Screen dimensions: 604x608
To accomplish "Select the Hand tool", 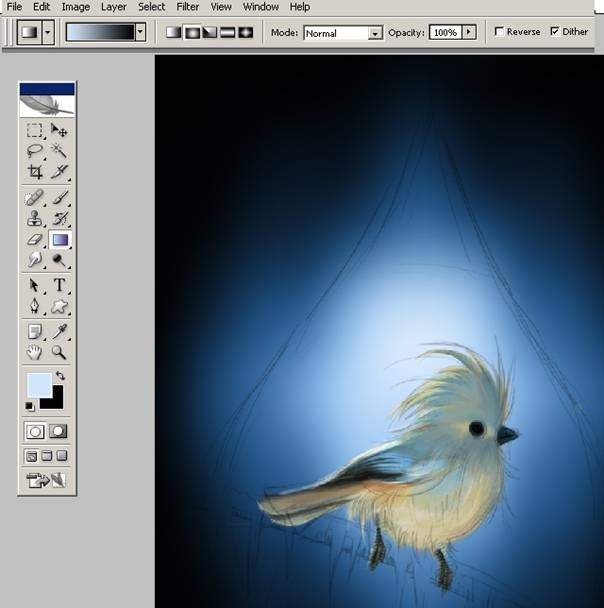I will (35, 352).
